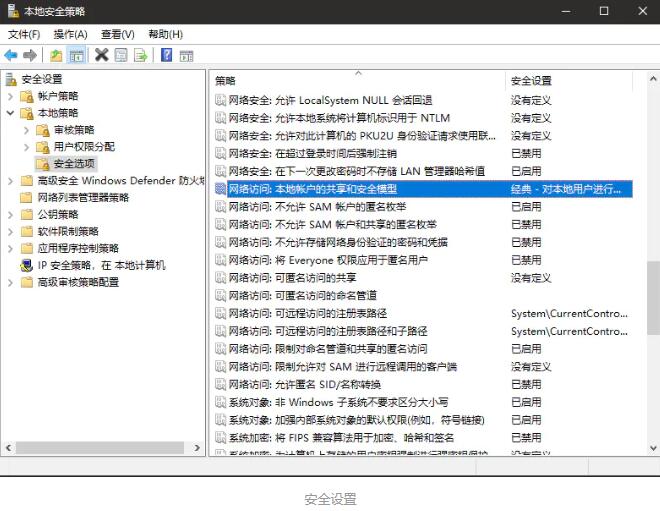Click policy icon beside 可匿名访问的共享
Viewport: 660px width, 511px height.
coord(221,278)
